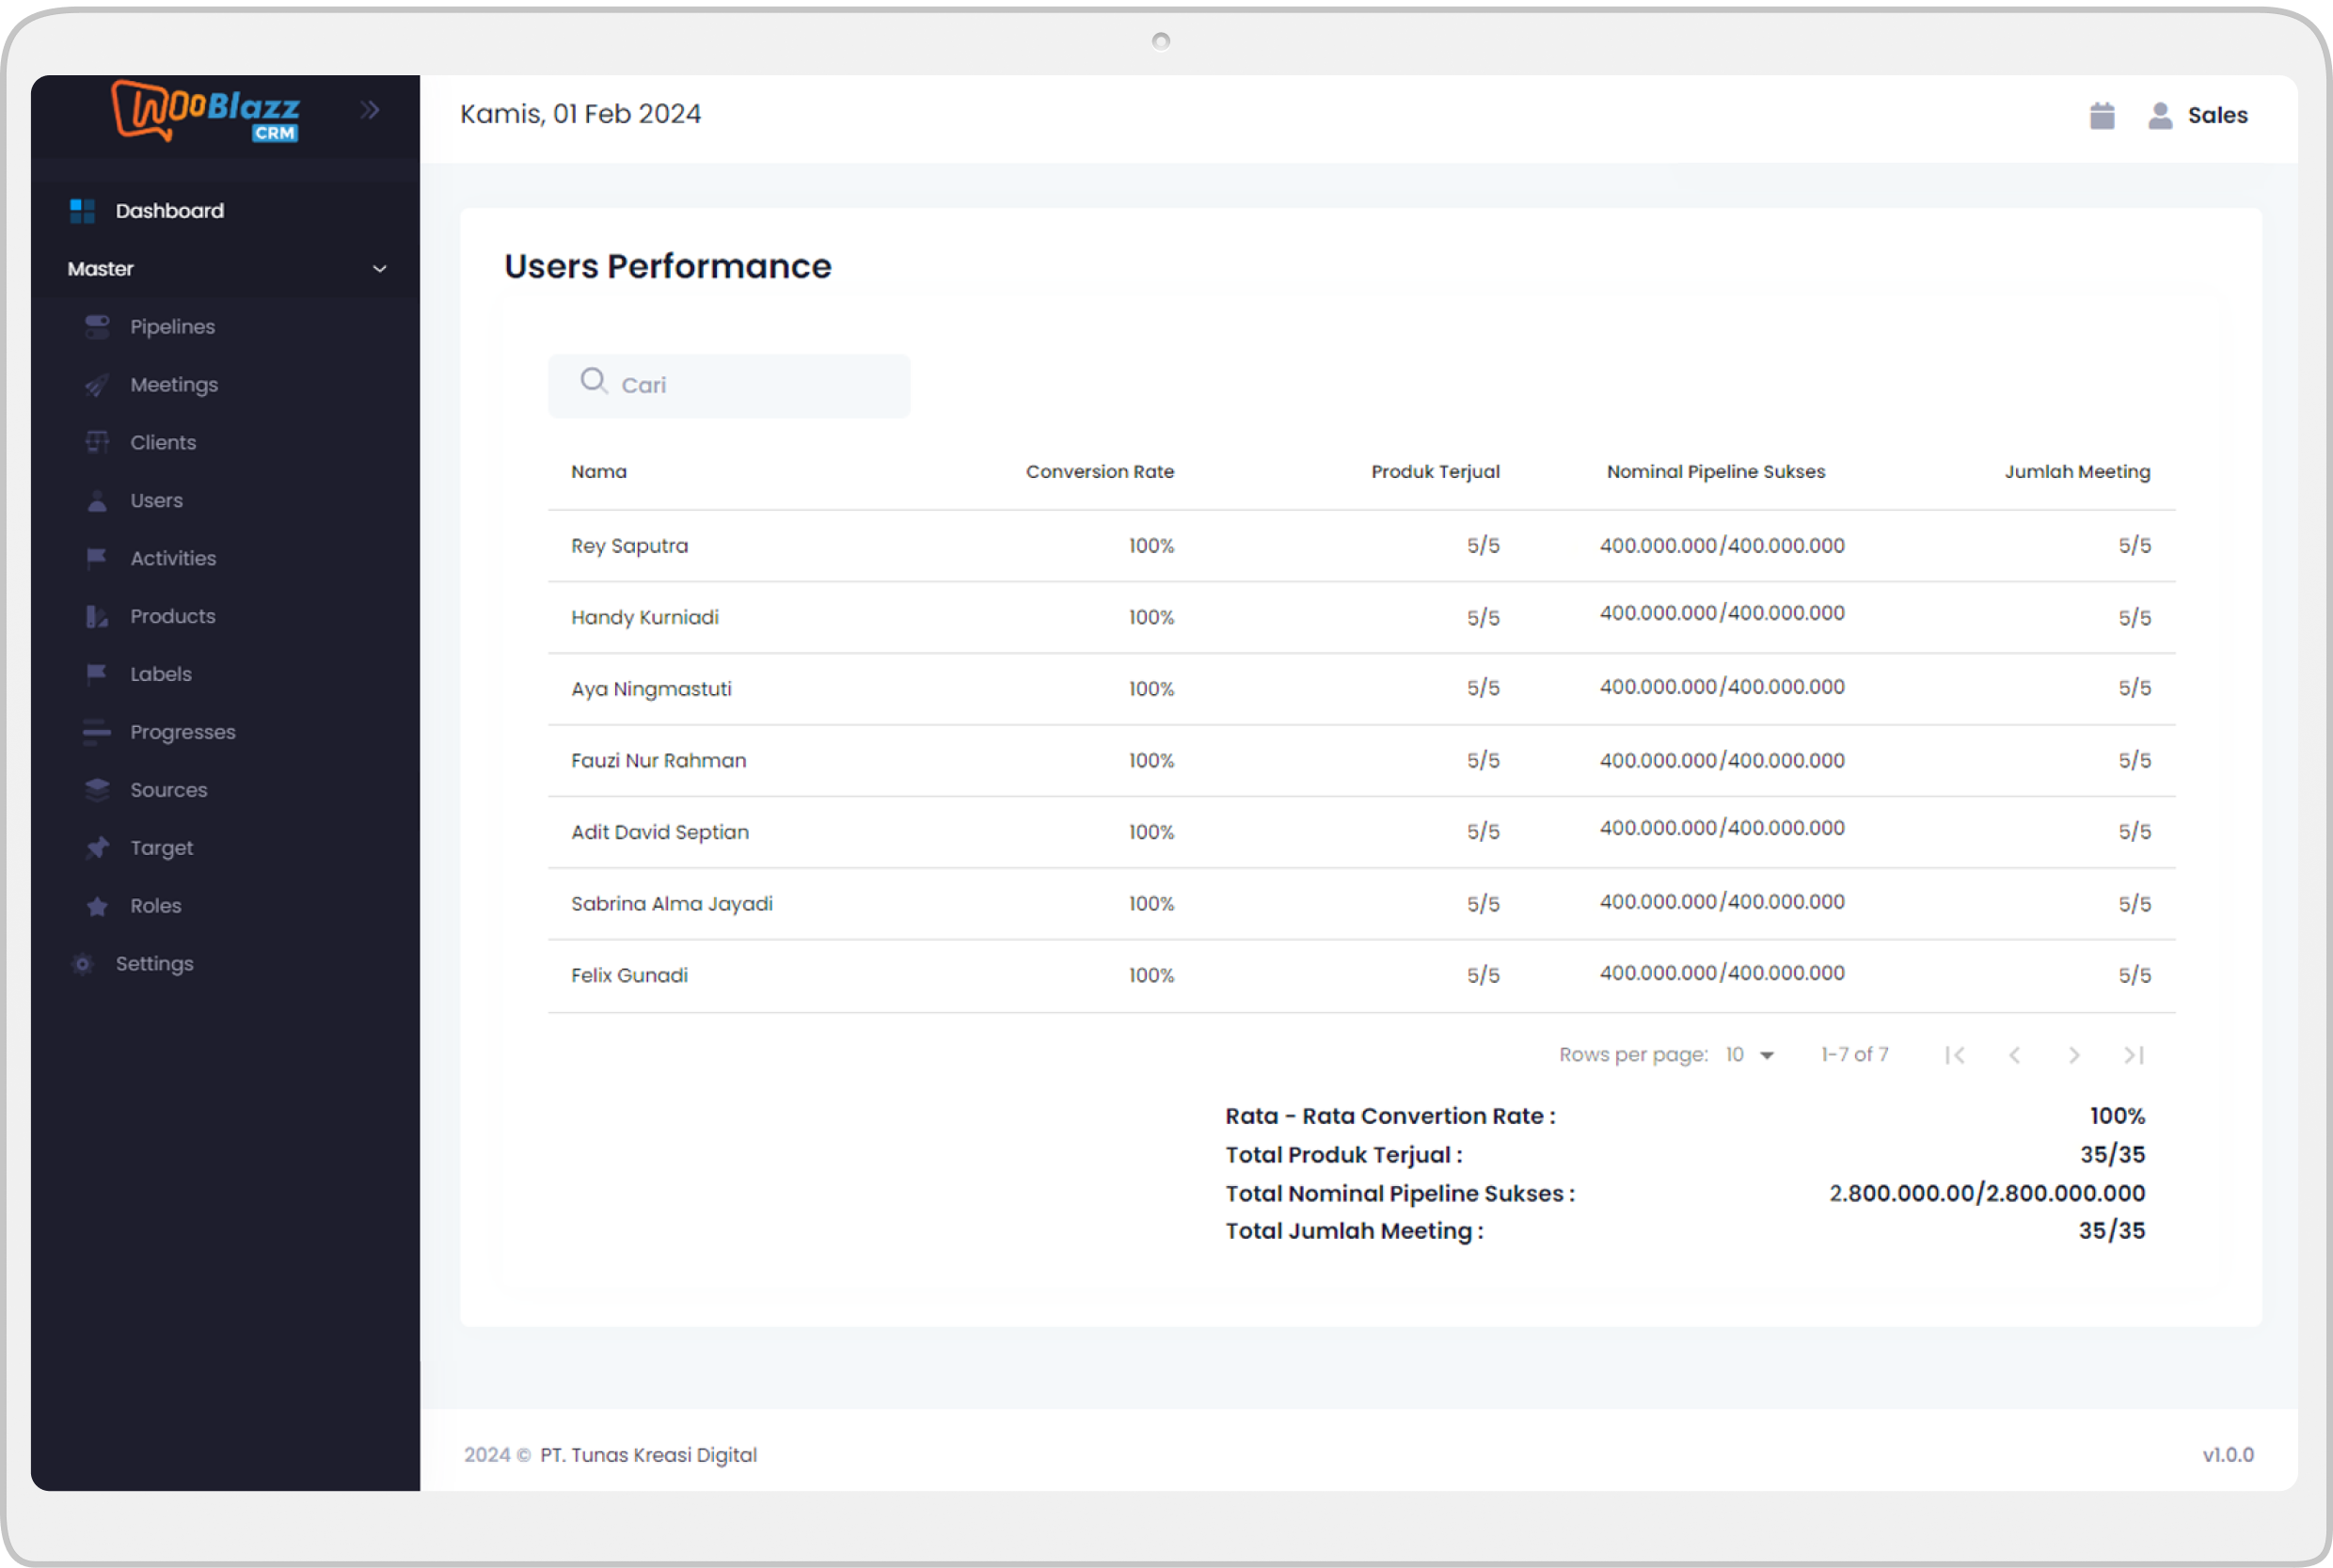Sort by Conversion Rate column header
2333x1568 pixels.
[1099, 472]
